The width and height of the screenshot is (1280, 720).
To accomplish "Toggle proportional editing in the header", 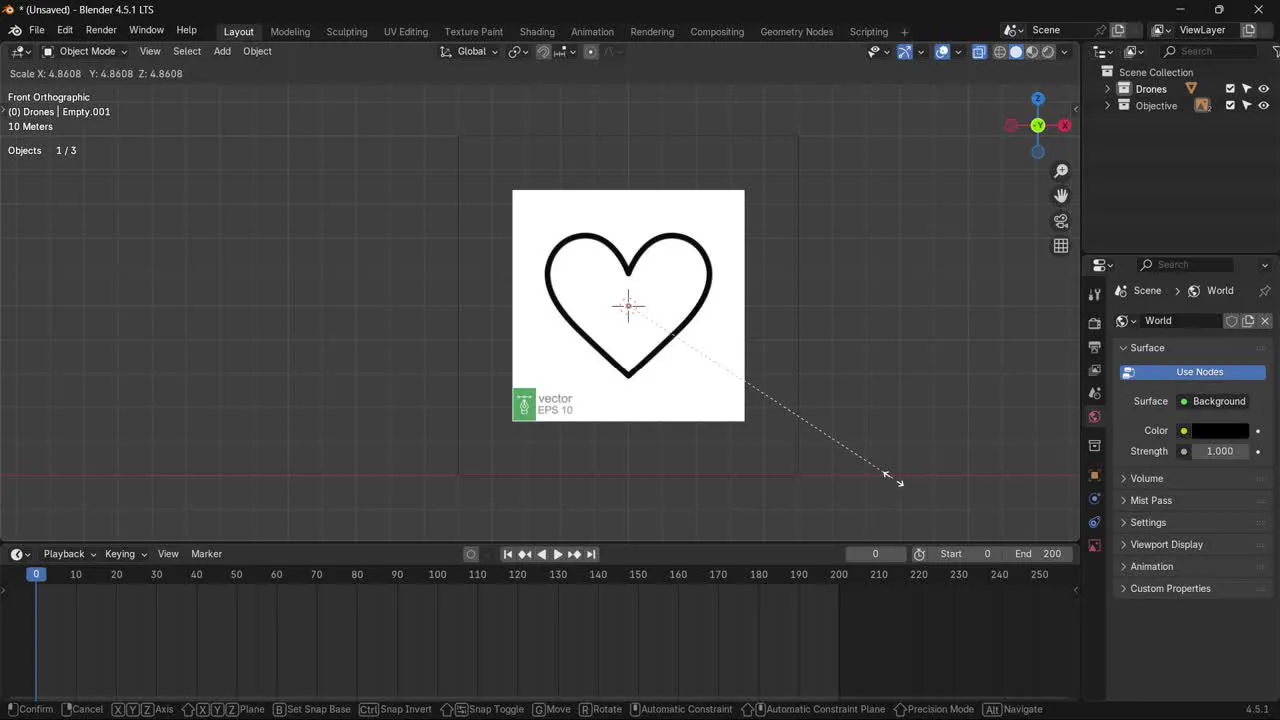I will click(590, 52).
